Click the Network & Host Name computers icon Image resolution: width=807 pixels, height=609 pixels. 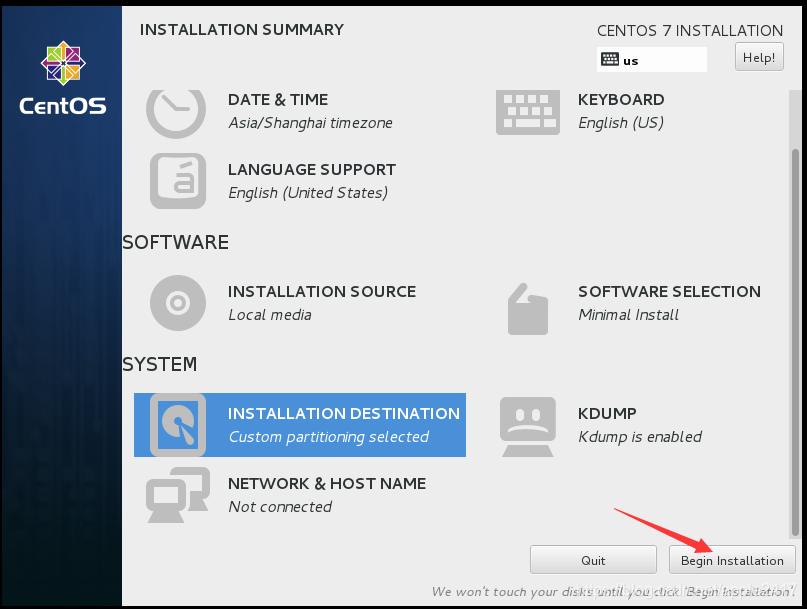click(x=178, y=495)
